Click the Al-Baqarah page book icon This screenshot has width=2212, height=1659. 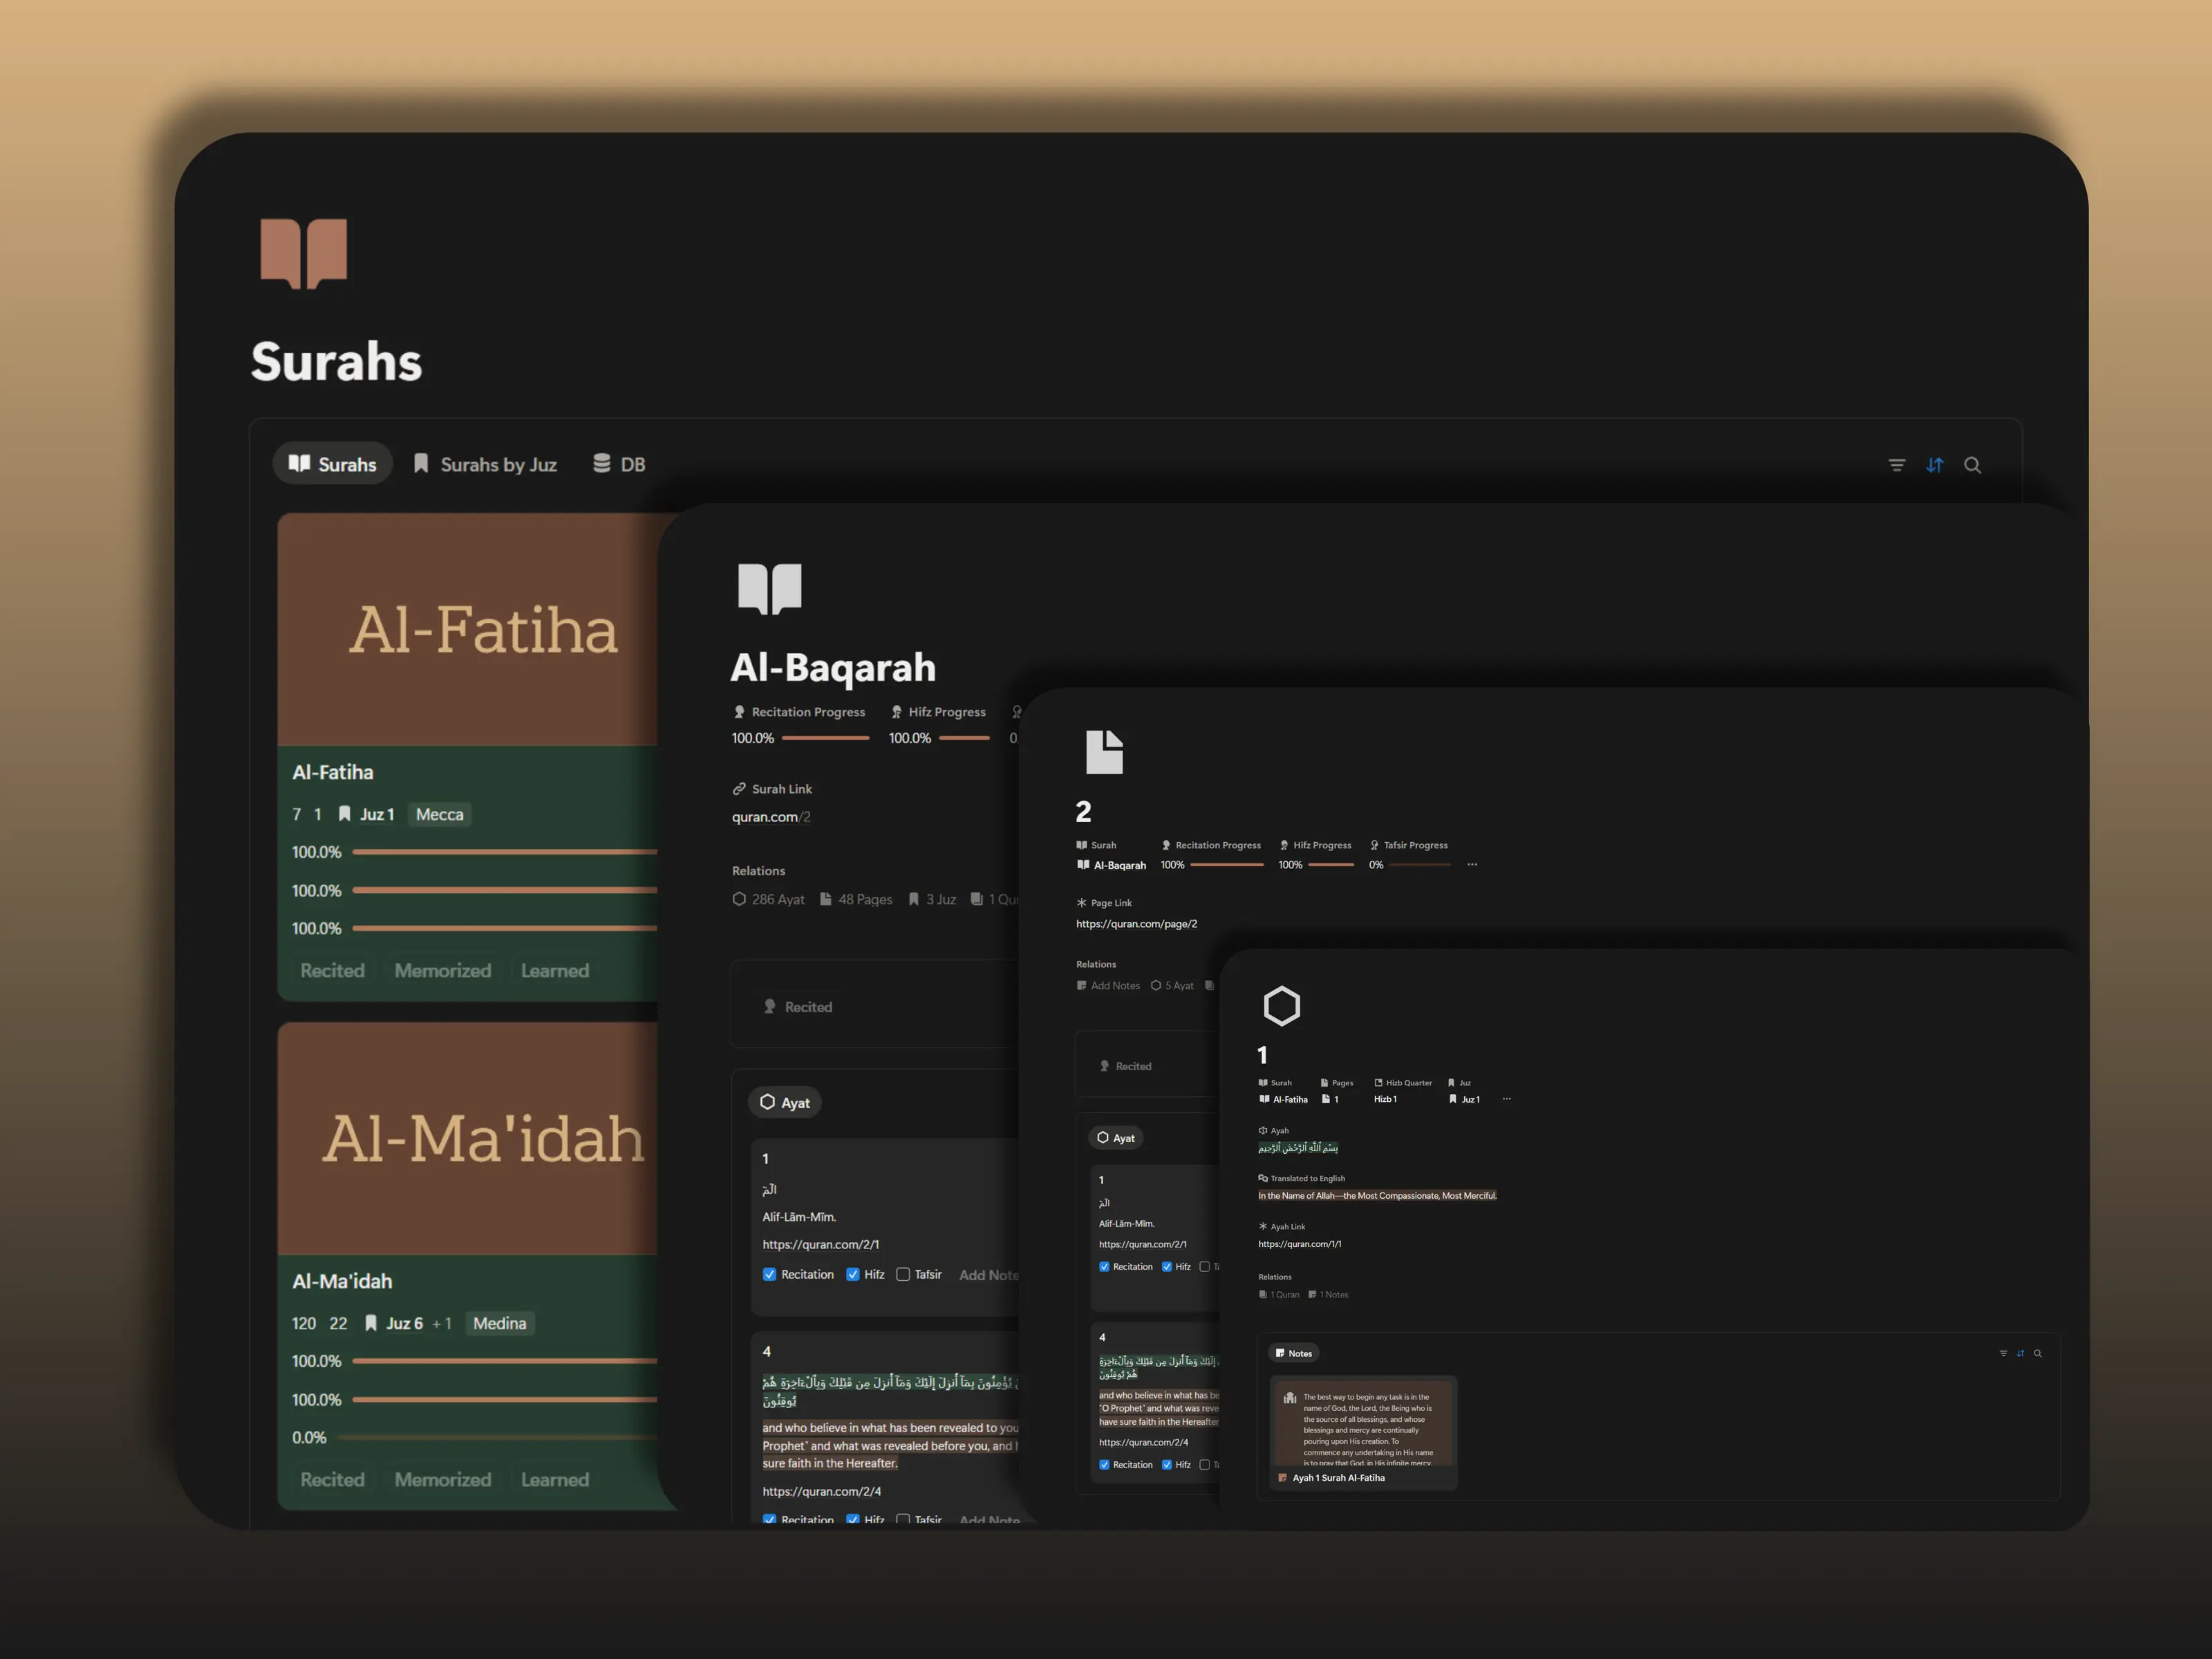769,588
